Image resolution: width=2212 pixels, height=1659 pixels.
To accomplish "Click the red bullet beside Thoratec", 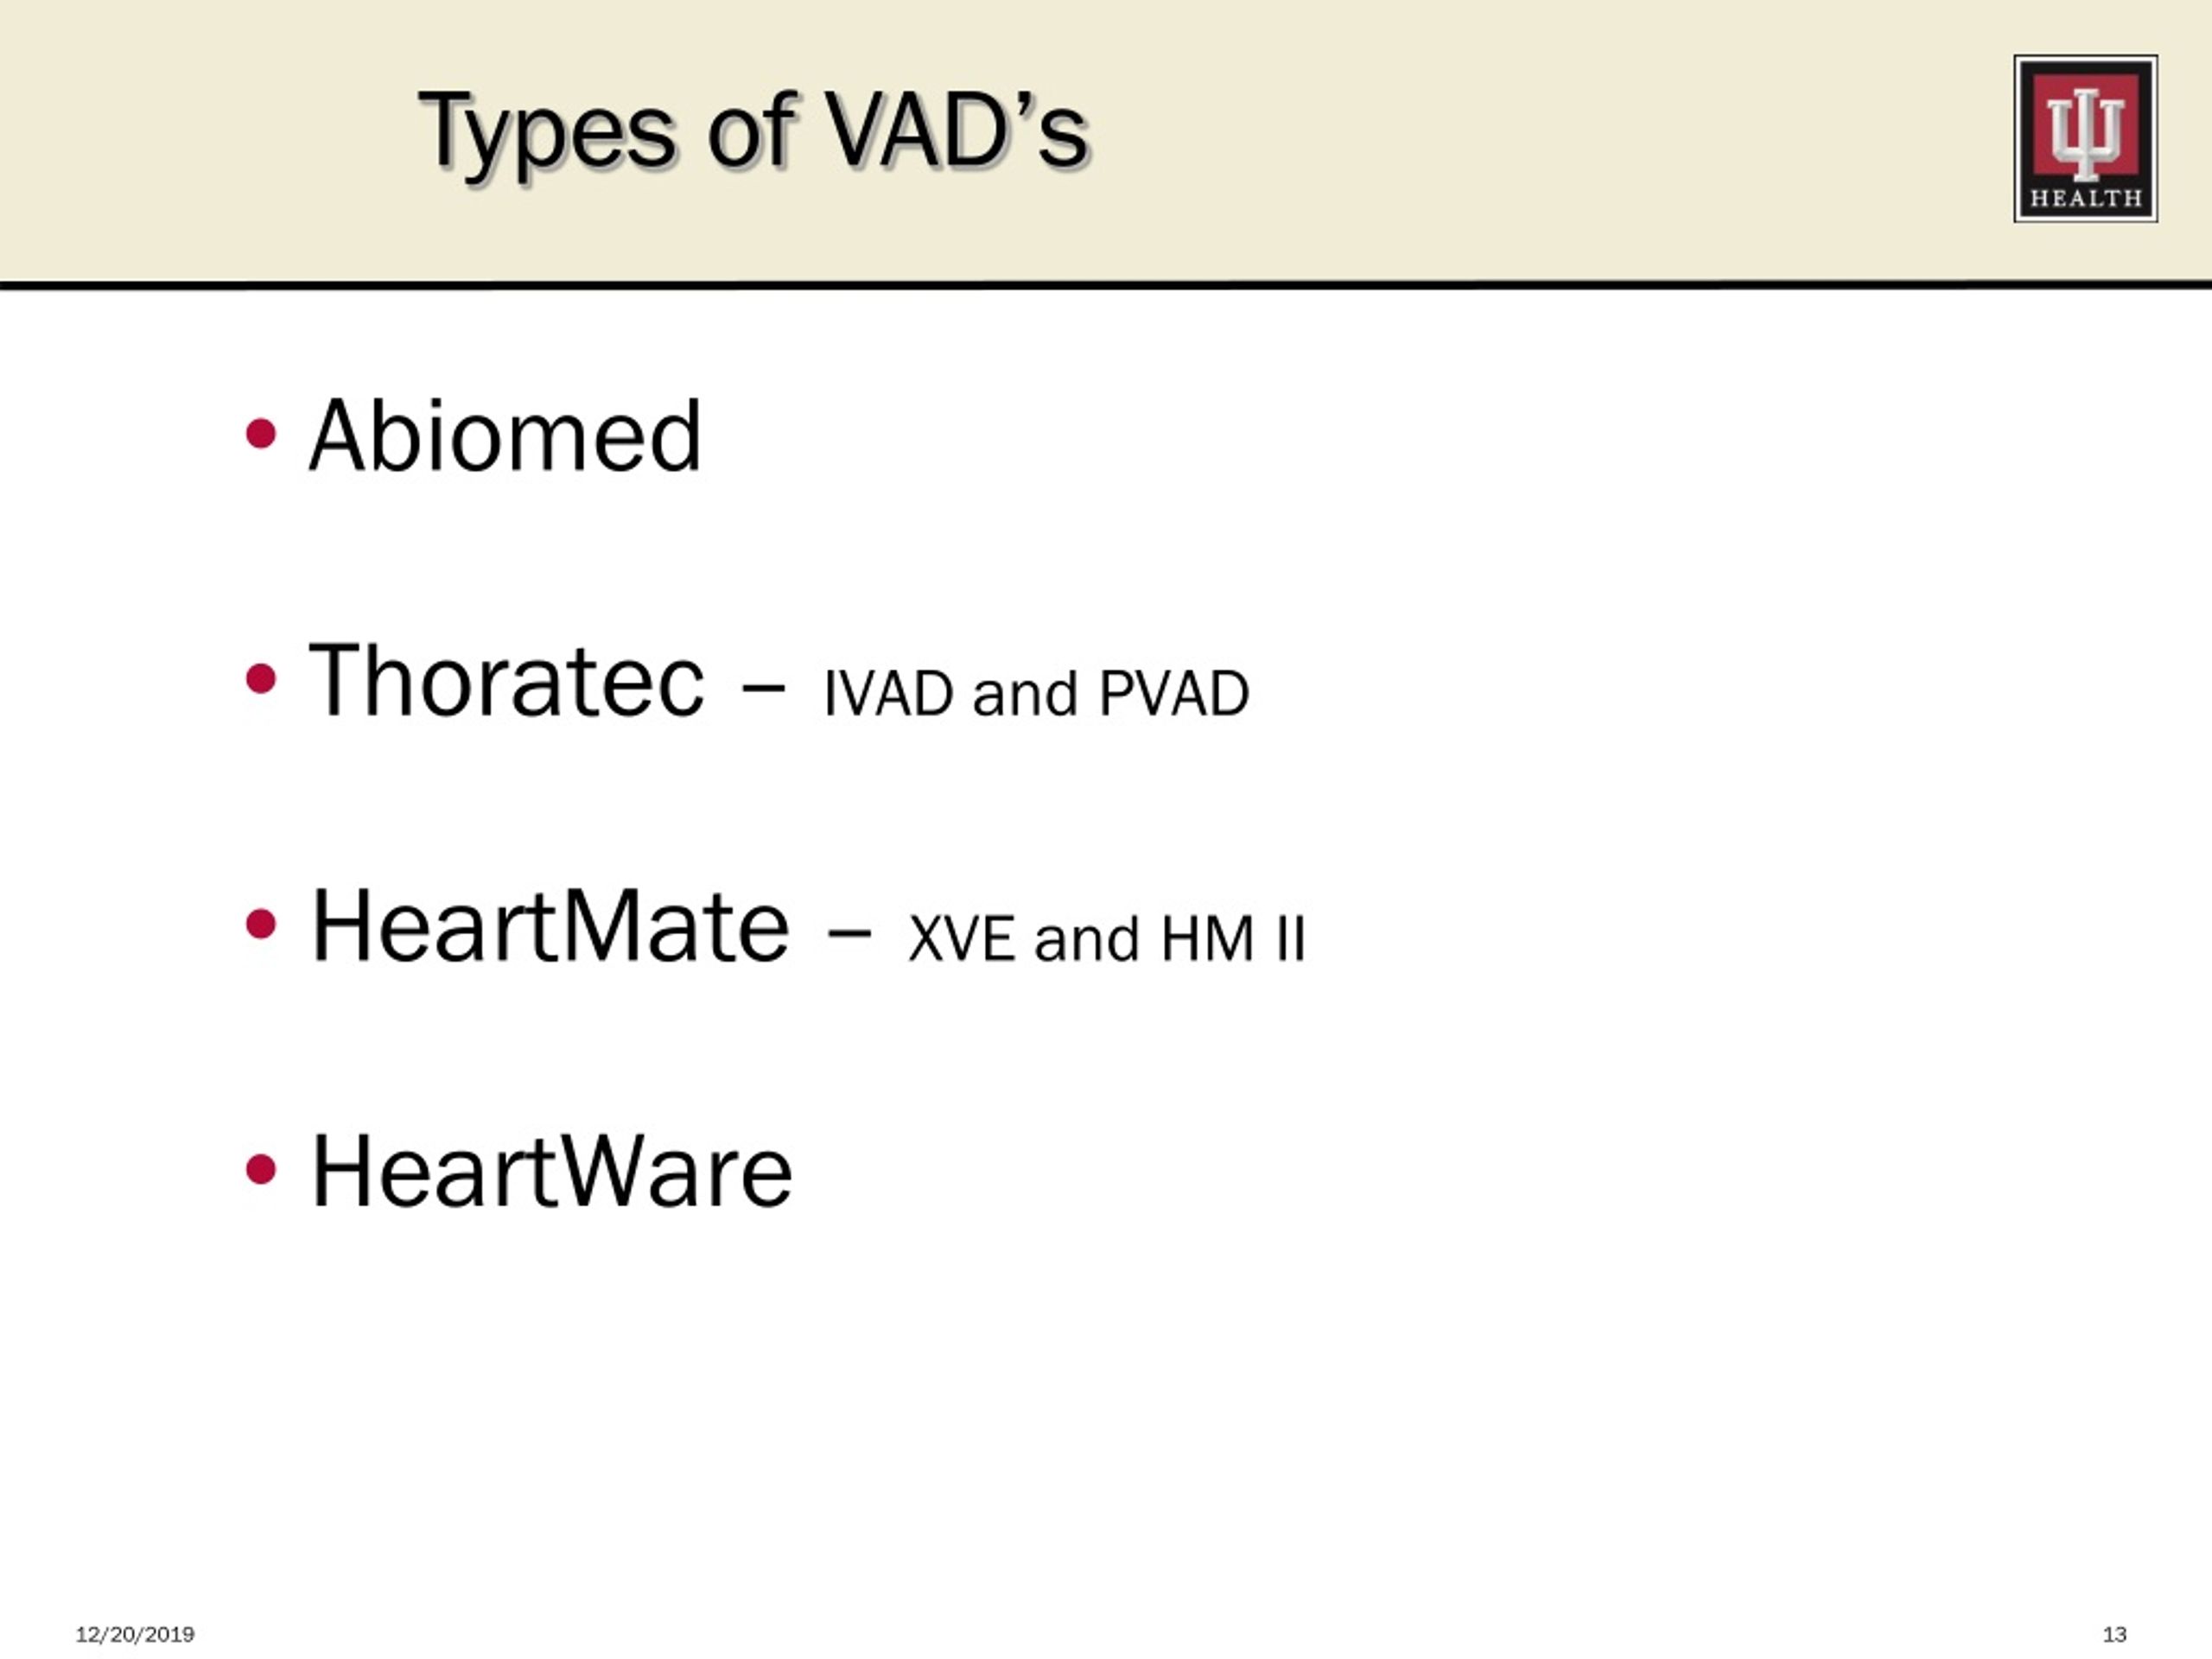I will point(260,679).
